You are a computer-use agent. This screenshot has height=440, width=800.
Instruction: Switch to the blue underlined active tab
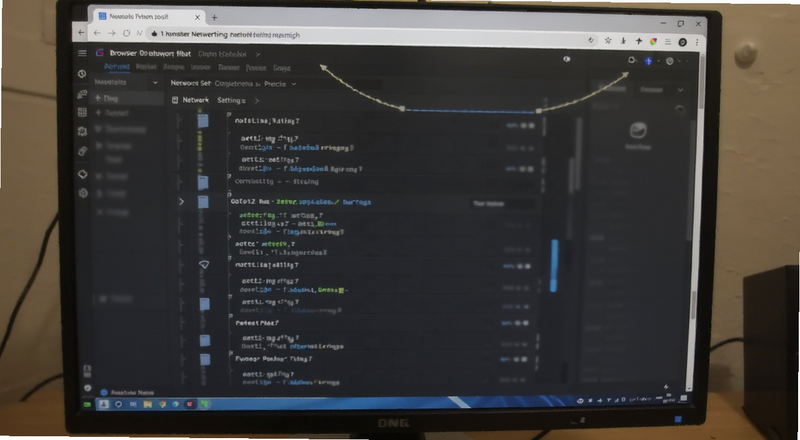[x=117, y=67]
